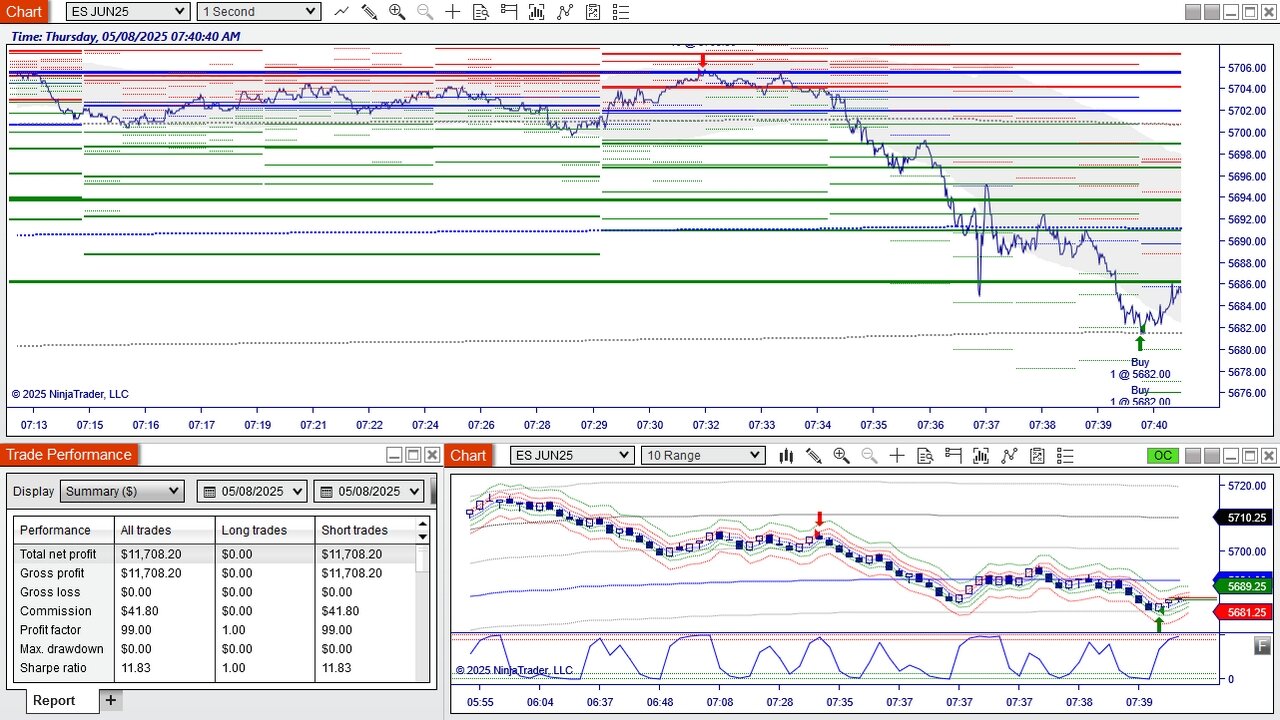Click red sell arrow on the 1 Second chart
This screenshot has height=720, width=1280.
(x=703, y=61)
